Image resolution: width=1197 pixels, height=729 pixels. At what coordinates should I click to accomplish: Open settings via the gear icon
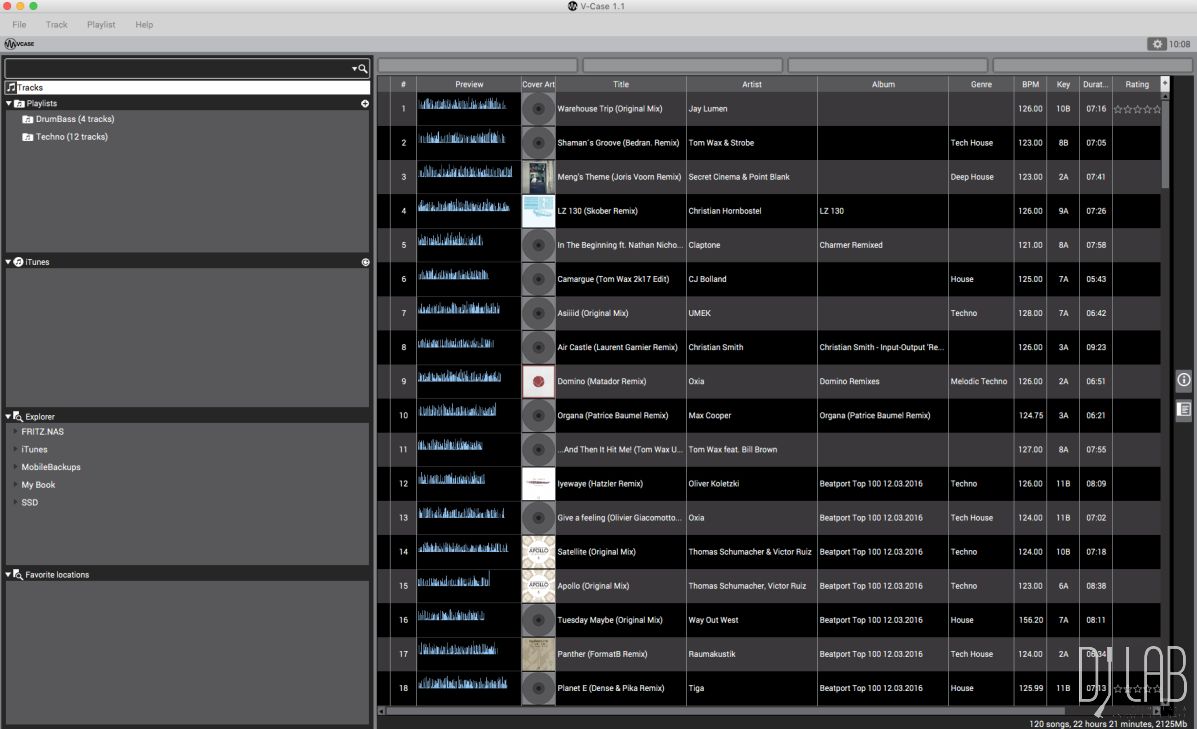[1157, 44]
